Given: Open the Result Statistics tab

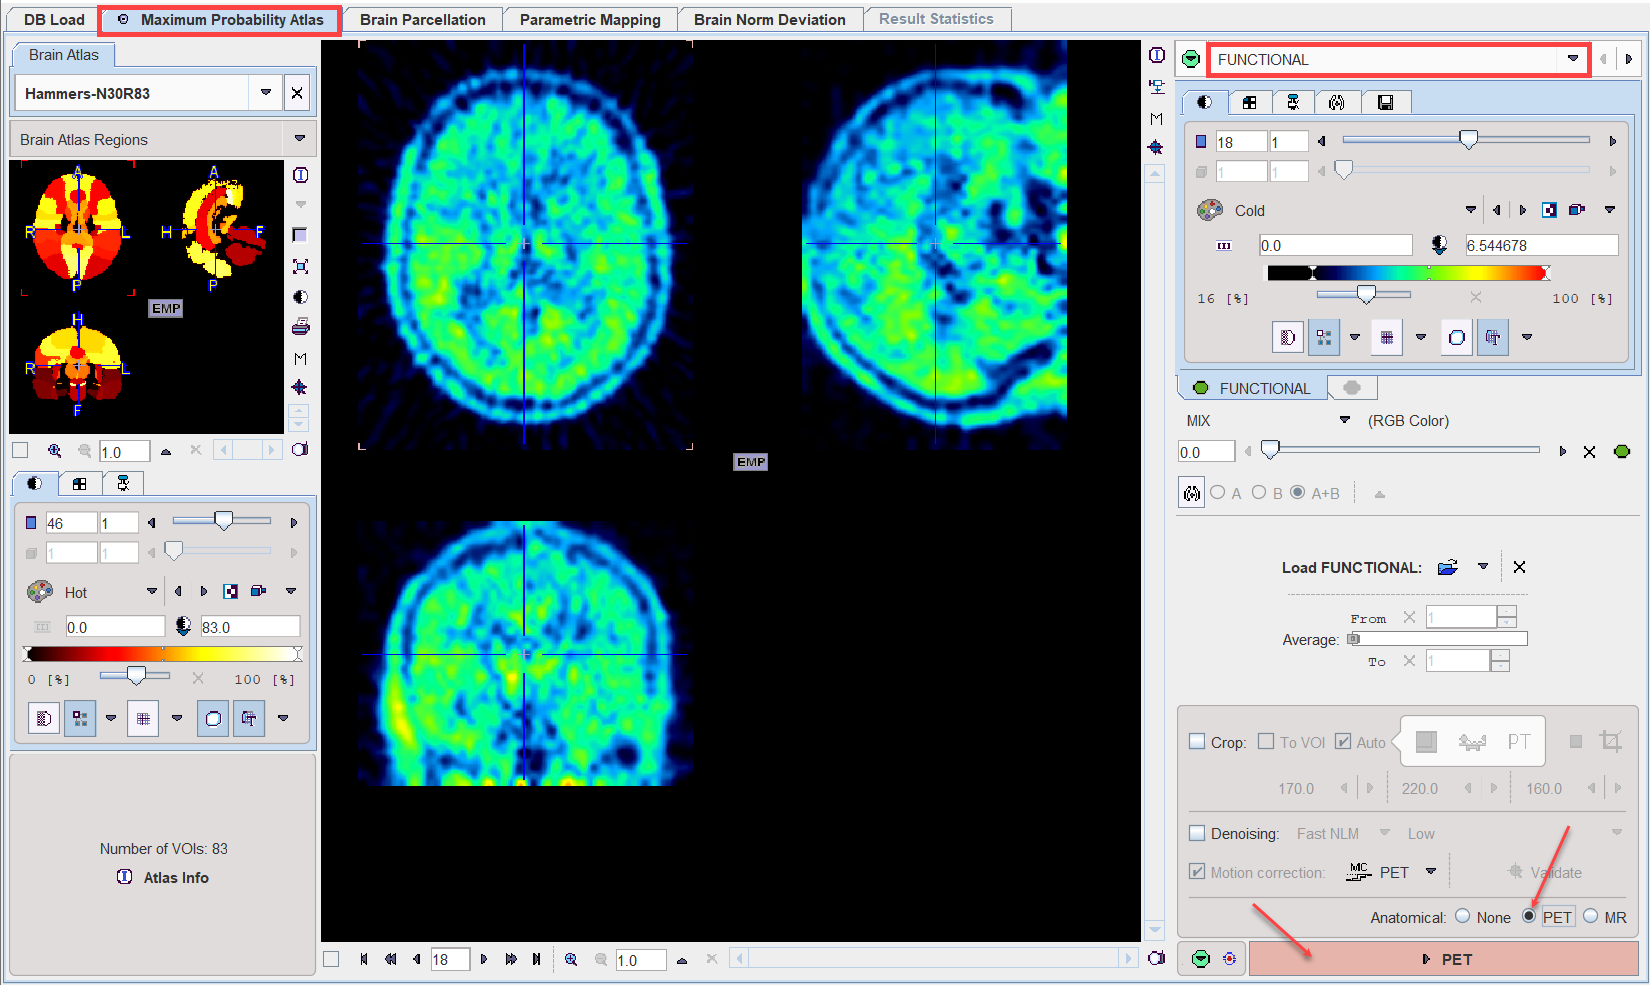Looking at the screenshot, I should coord(936,19).
